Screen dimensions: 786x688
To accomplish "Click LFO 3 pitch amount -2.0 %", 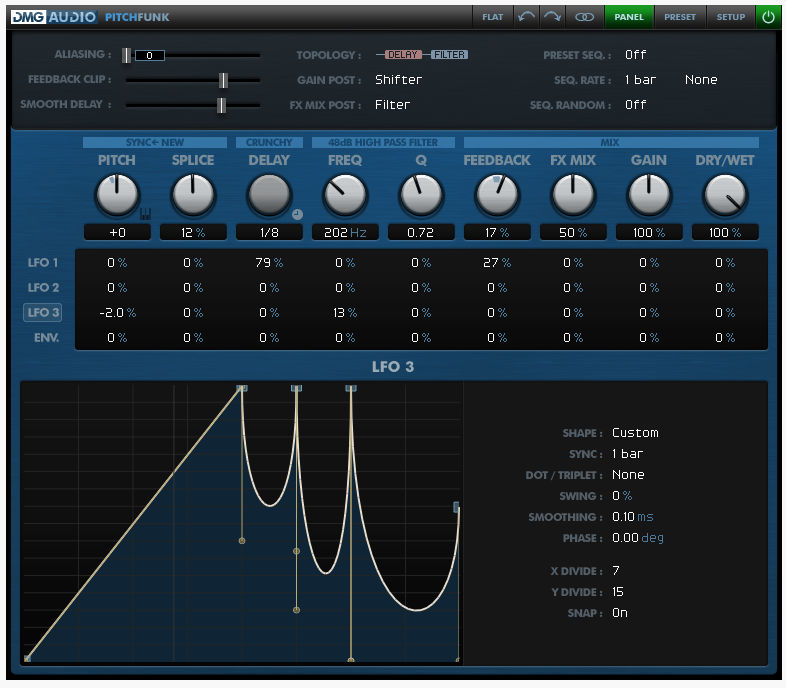I will pos(117,312).
